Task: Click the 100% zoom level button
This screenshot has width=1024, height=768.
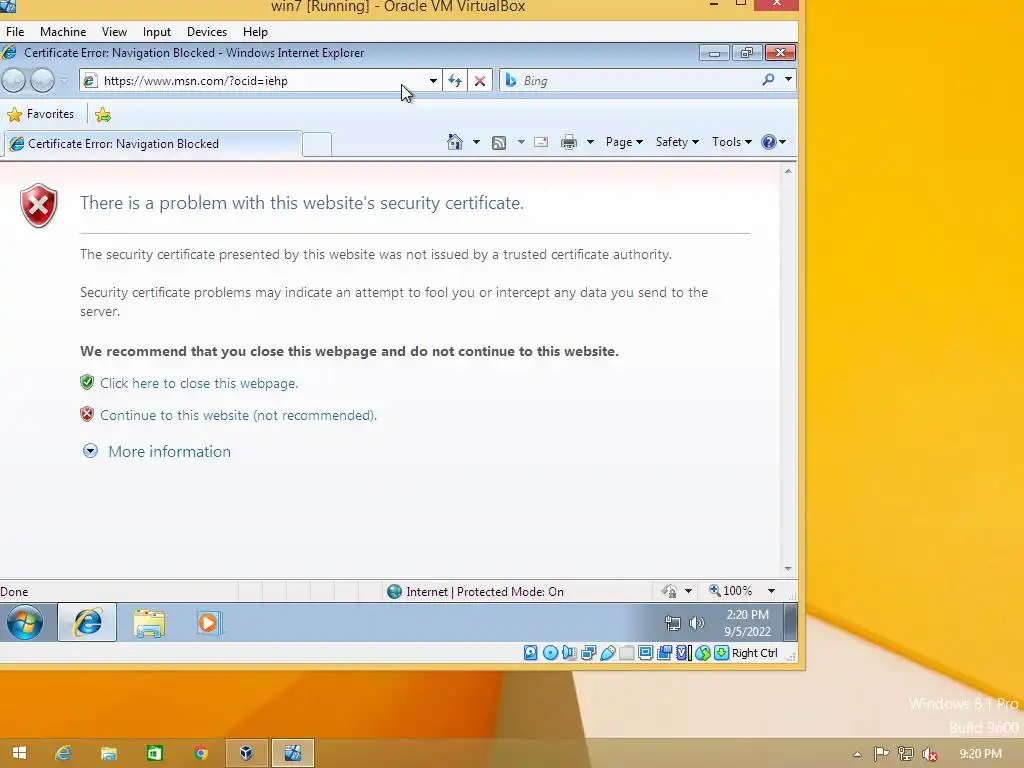Action: click(x=731, y=591)
